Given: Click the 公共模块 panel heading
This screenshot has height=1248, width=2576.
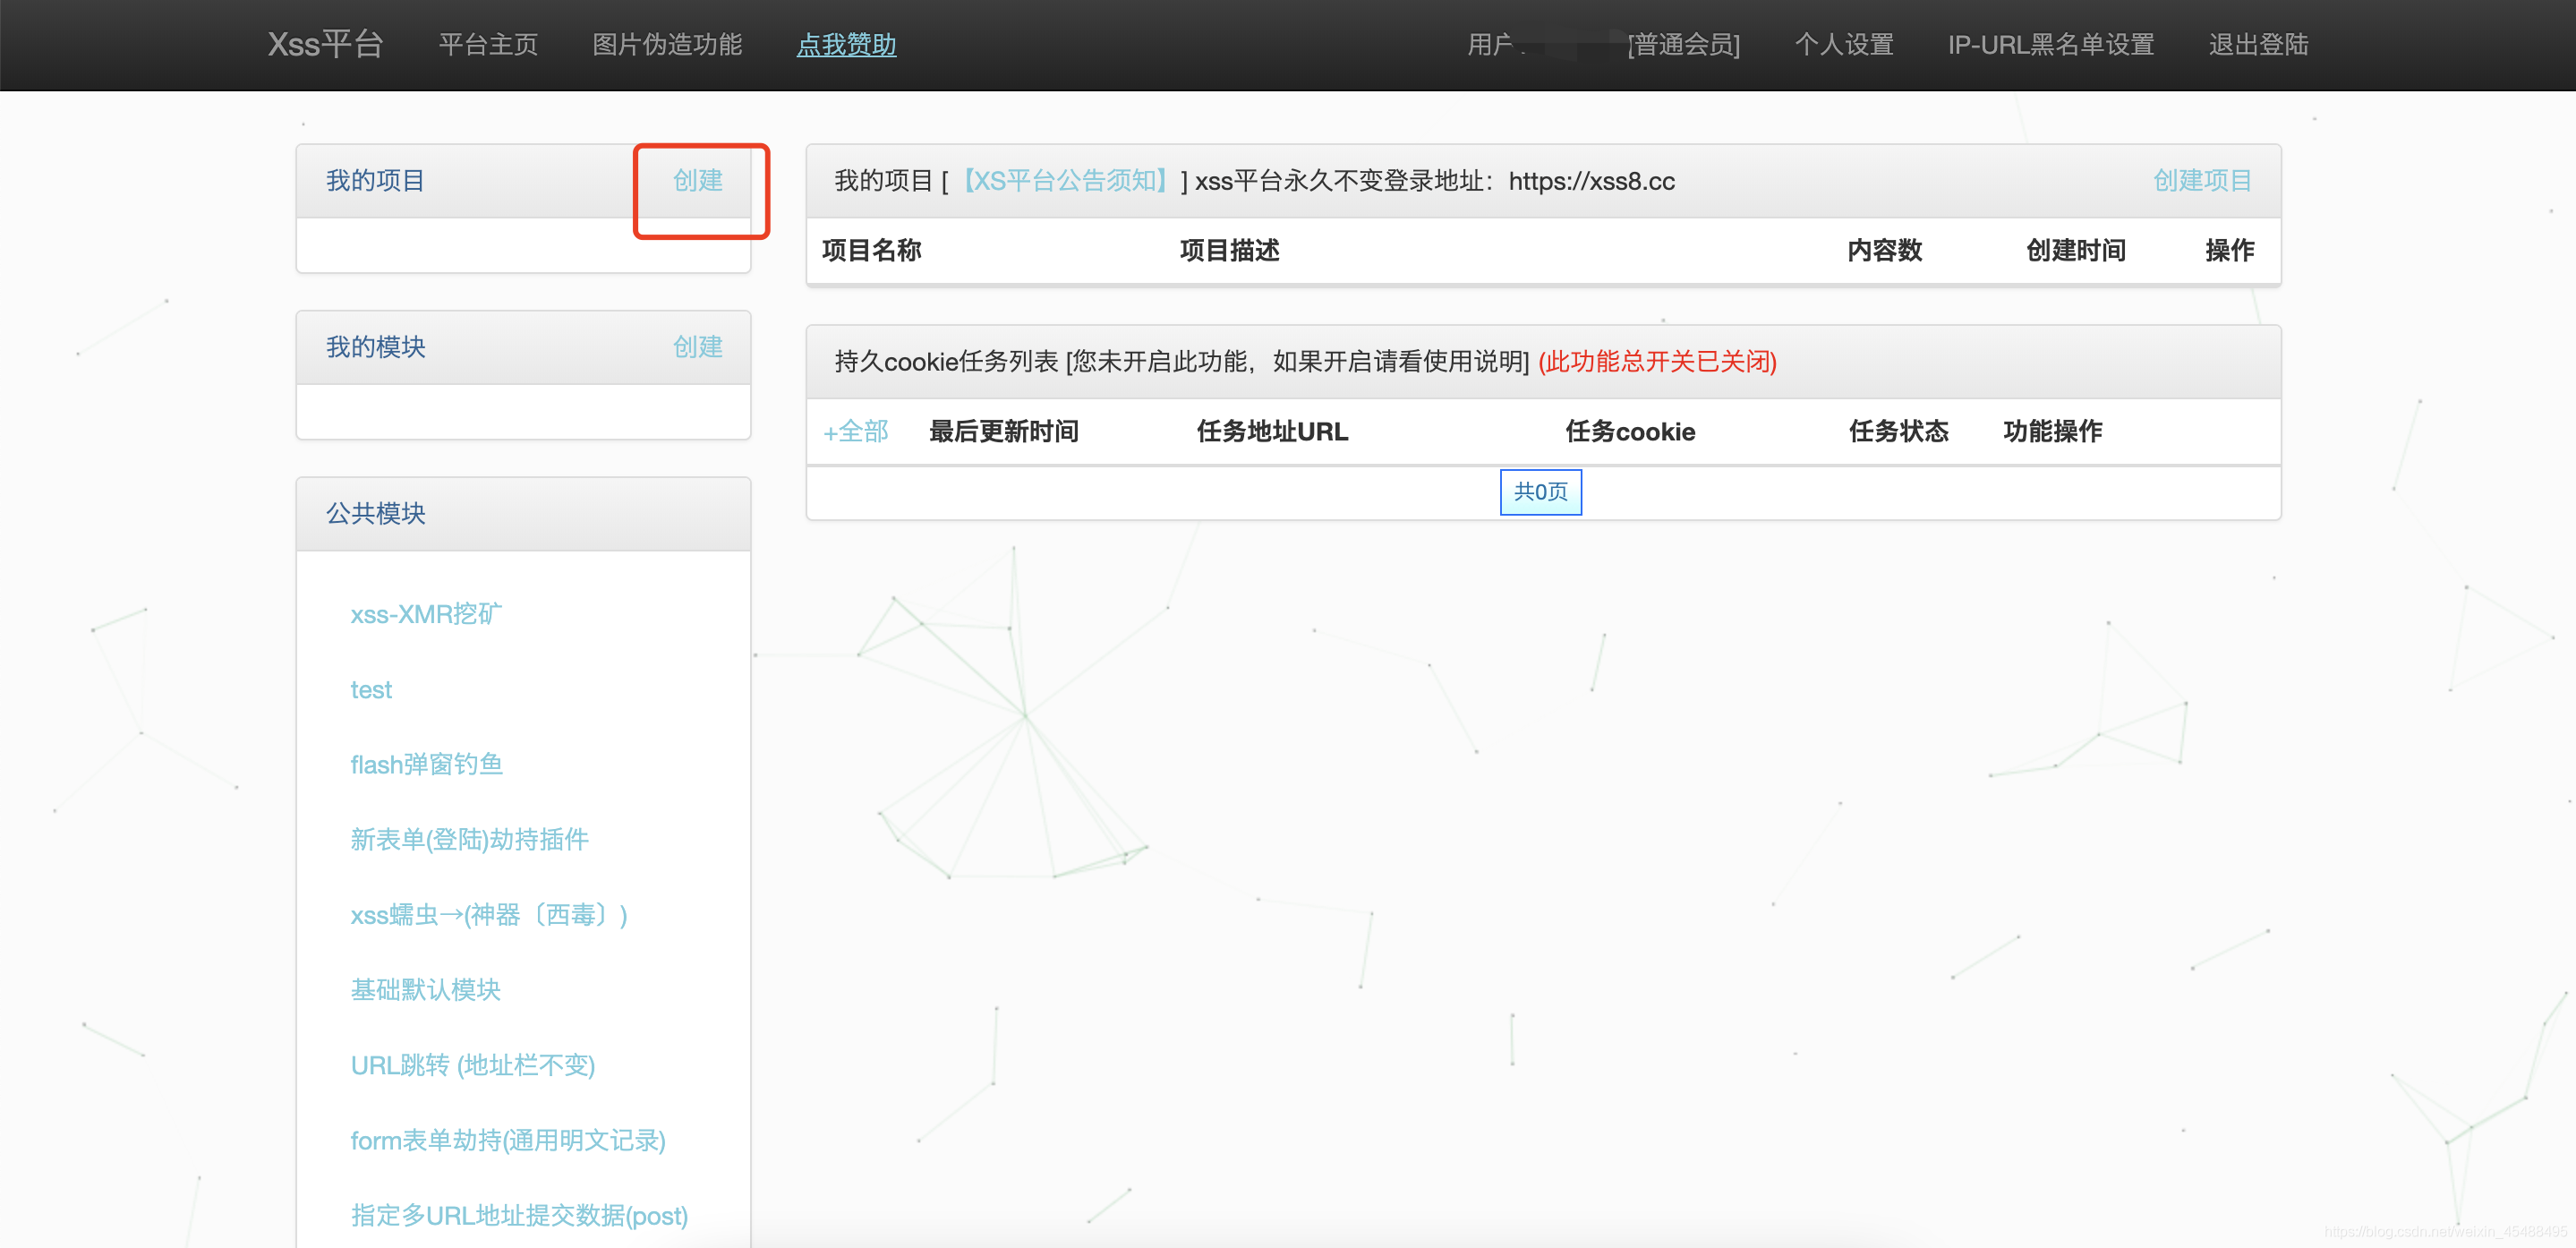Looking at the screenshot, I should [x=375, y=513].
